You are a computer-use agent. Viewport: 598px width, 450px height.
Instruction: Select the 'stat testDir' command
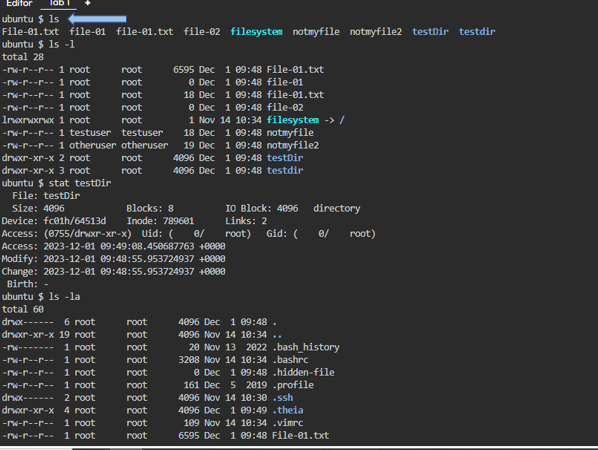(80, 183)
